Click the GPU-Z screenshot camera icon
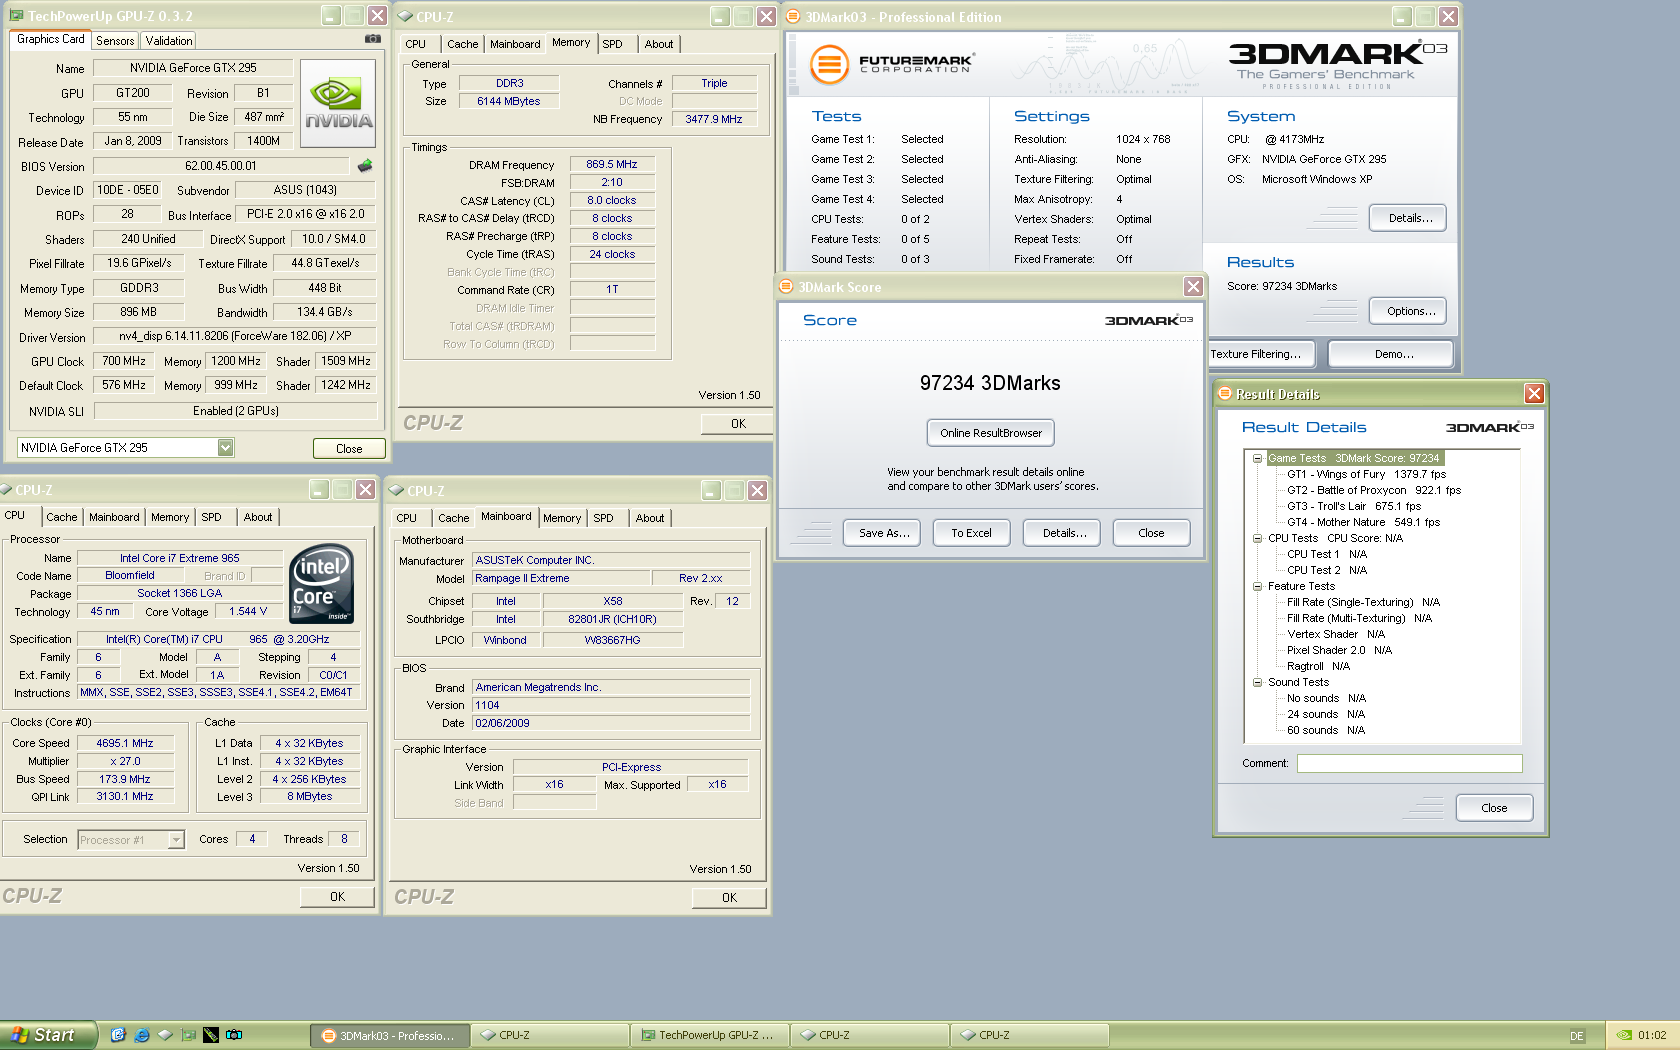1680x1050 pixels. coord(372,39)
